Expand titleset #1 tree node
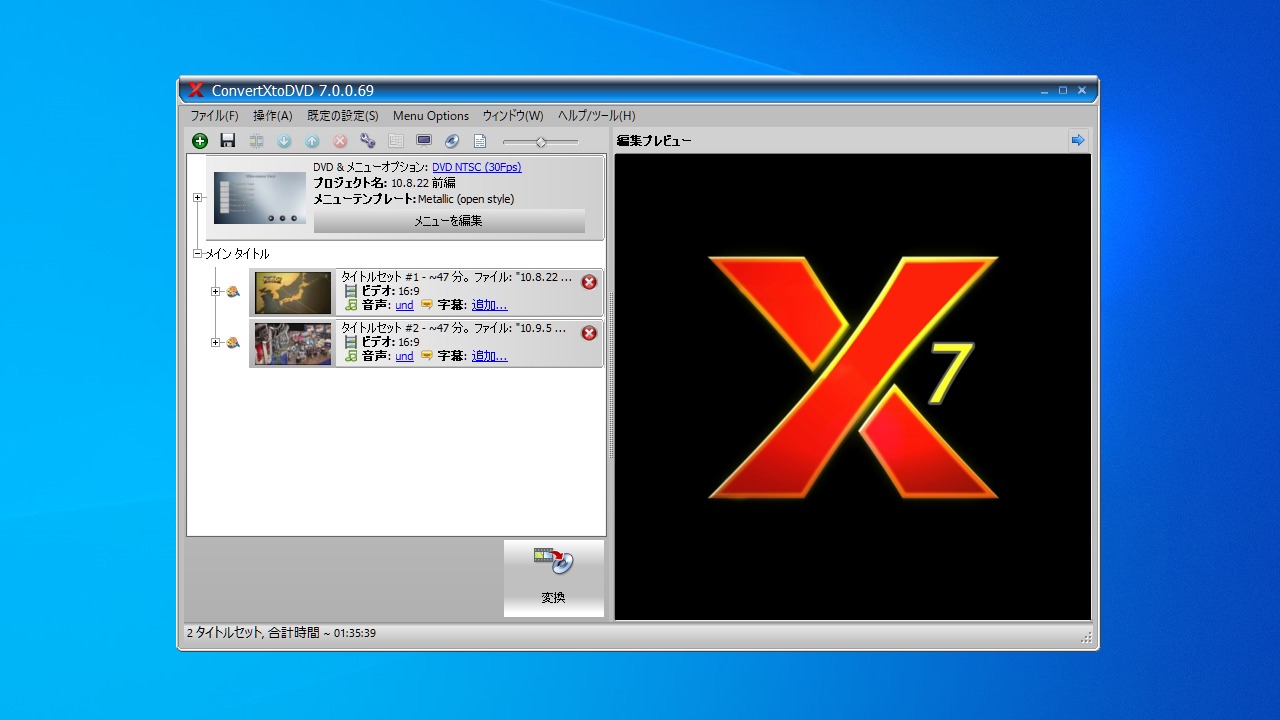The width and height of the screenshot is (1280, 720). tap(215, 292)
